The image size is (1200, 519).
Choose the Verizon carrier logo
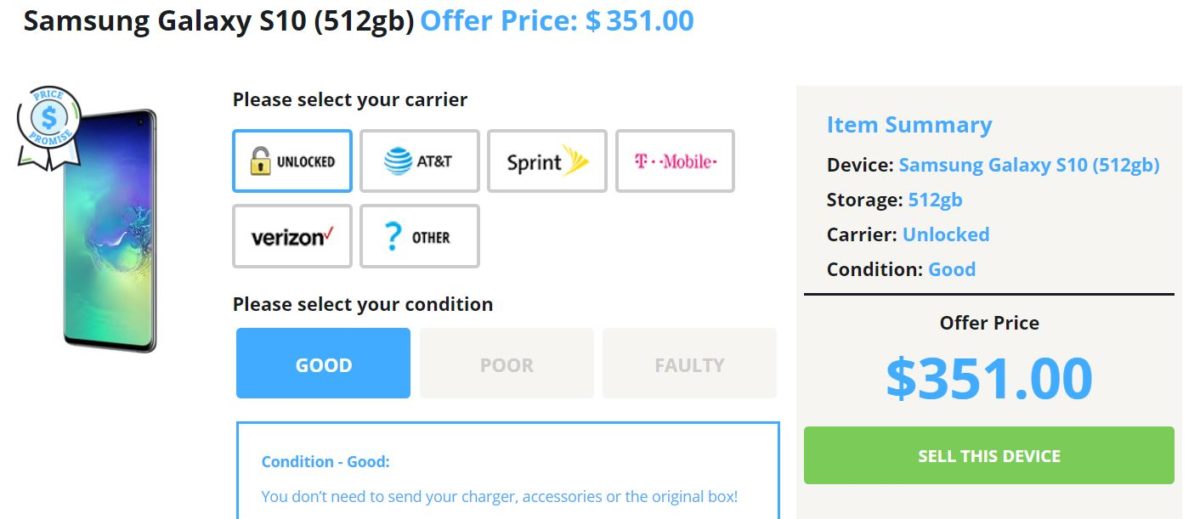coord(292,237)
